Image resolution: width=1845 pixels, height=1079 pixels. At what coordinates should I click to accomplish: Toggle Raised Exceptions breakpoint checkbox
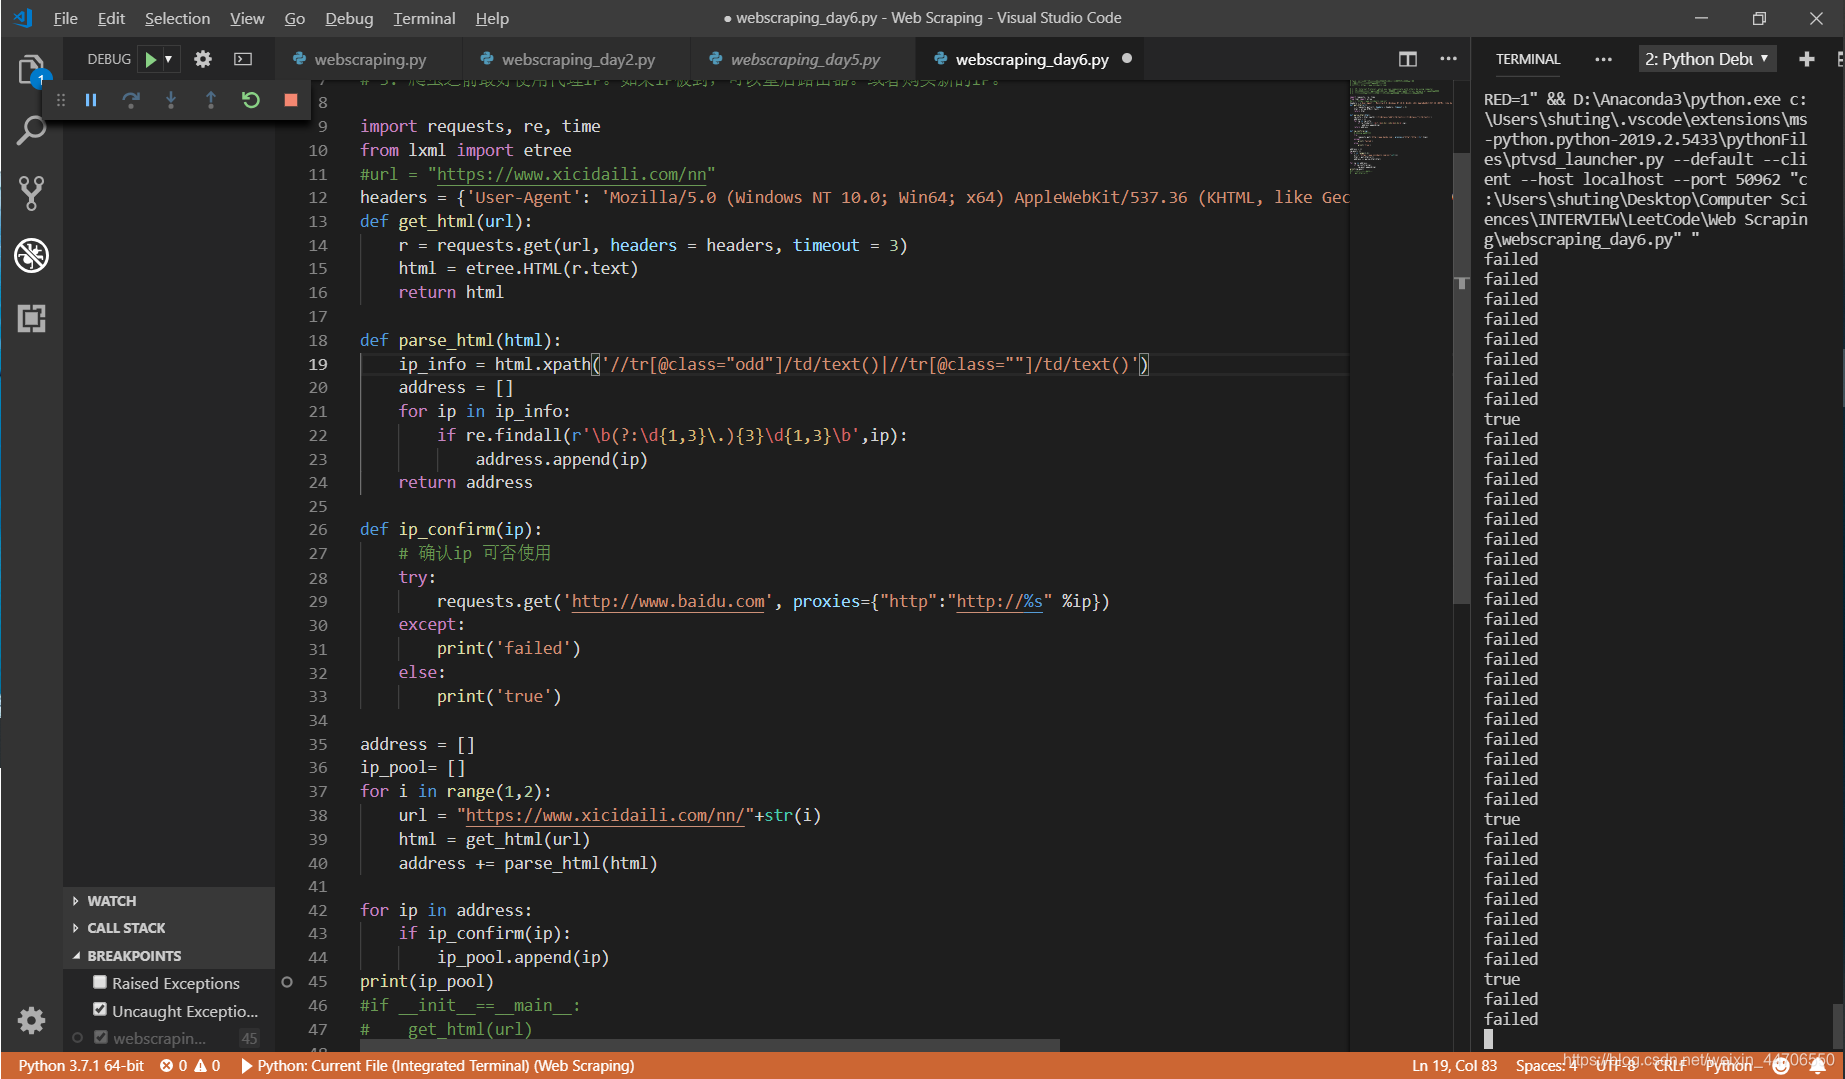[x=100, y=982]
